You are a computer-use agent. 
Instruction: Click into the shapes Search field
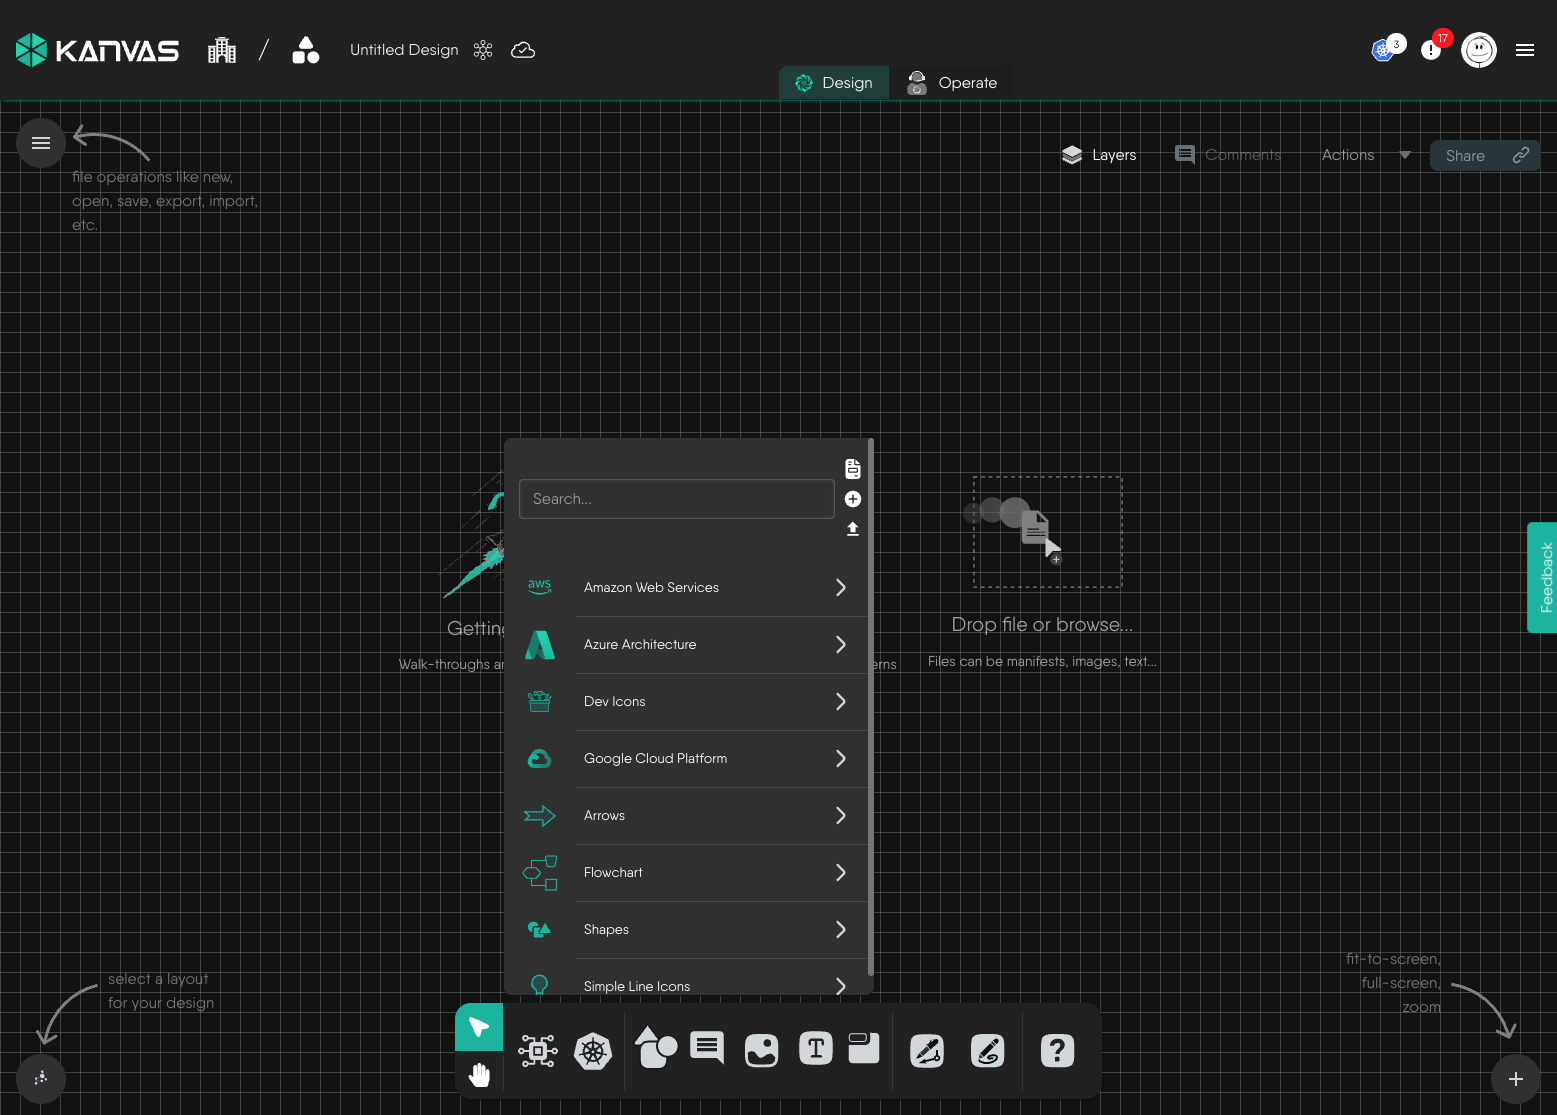coord(677,499)
